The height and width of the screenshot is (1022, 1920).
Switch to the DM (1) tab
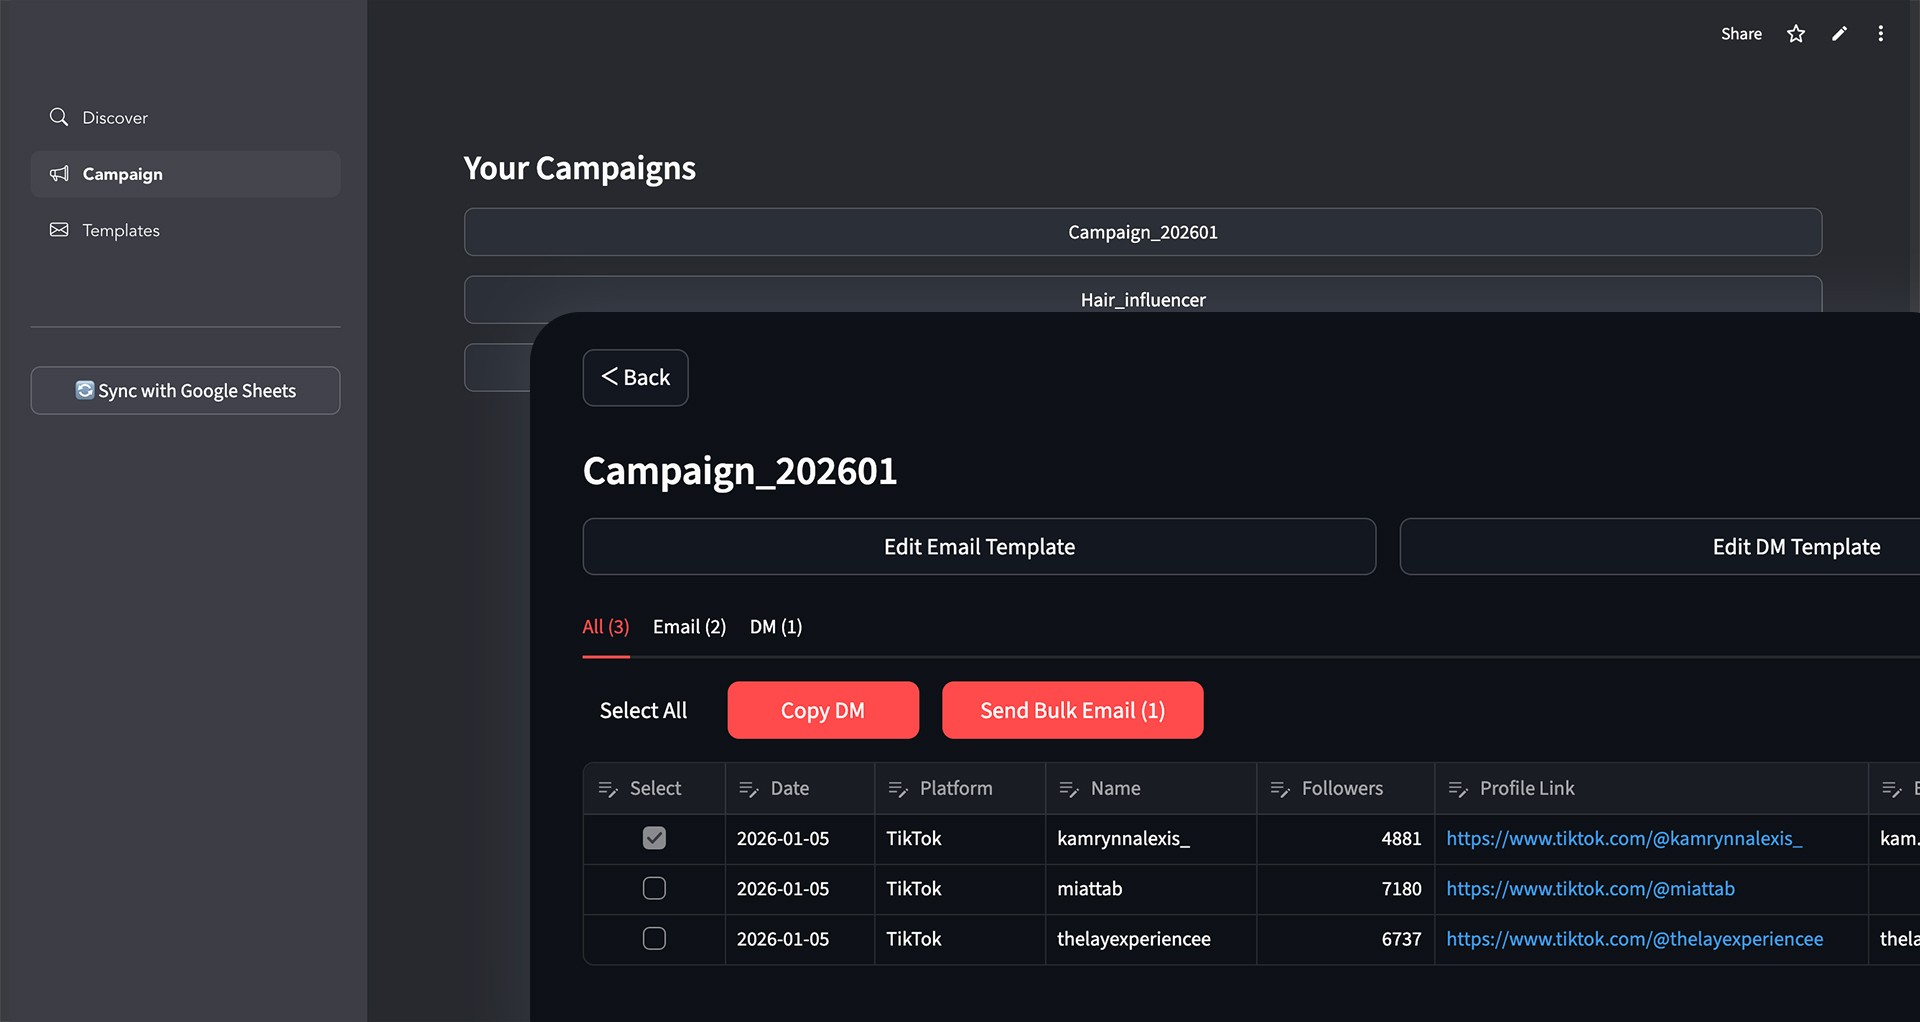[776, 627]
